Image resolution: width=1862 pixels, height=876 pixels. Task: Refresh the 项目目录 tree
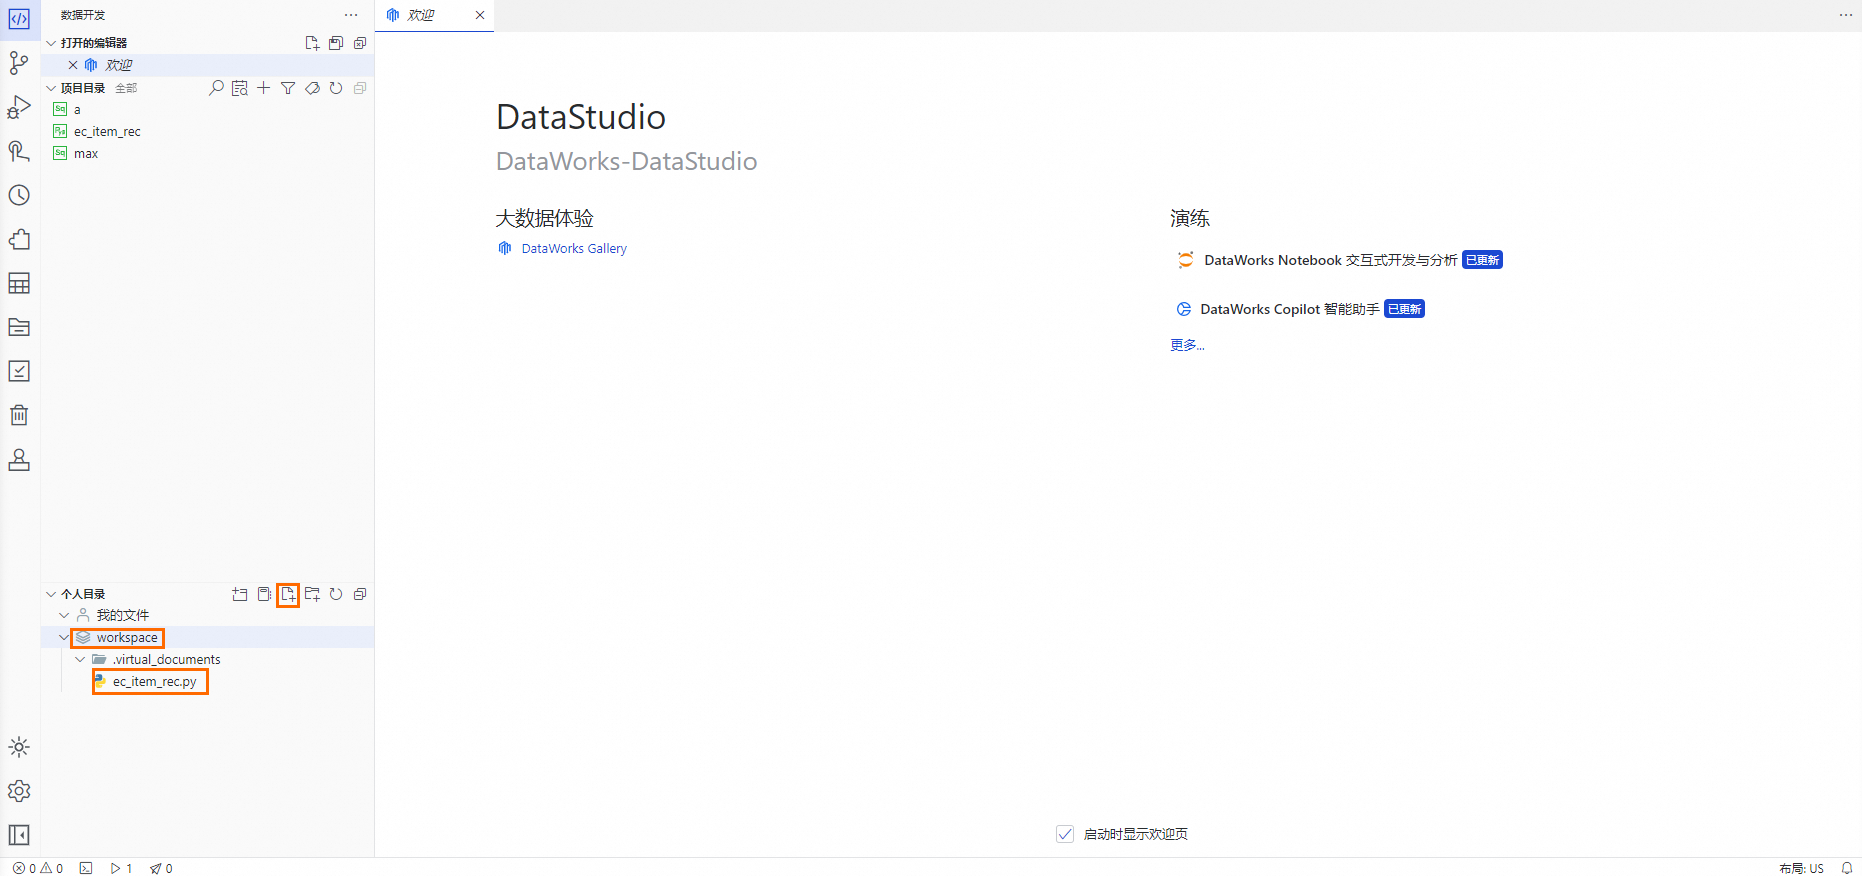[336, 88]
